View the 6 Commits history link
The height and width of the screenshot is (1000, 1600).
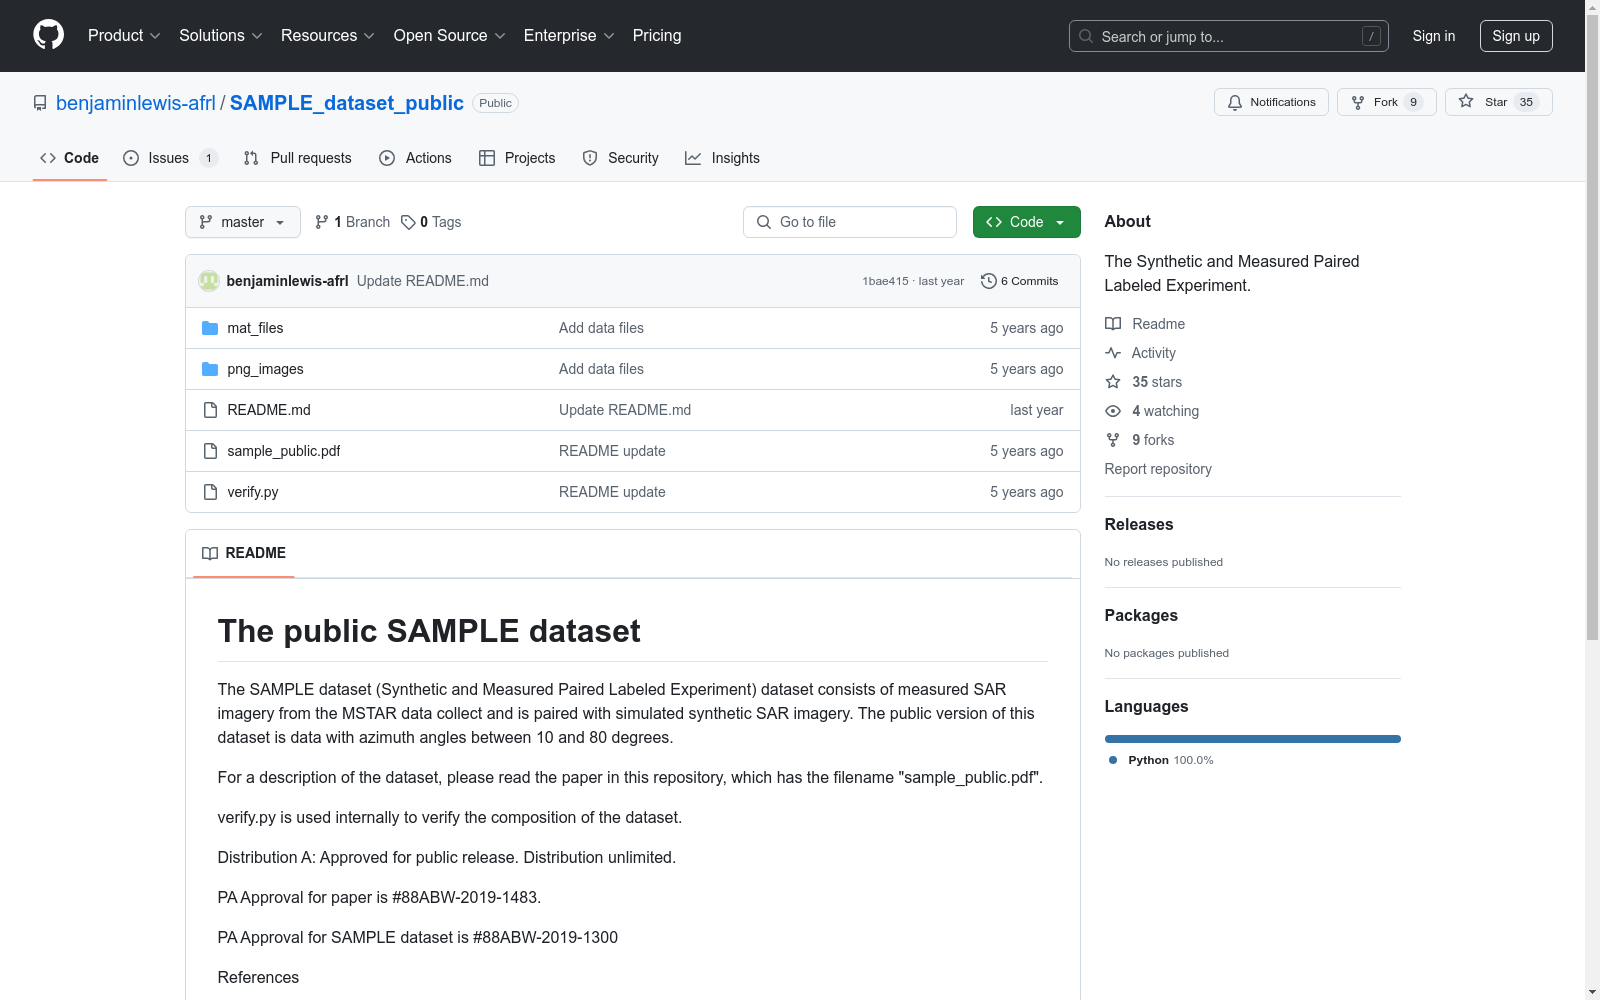point(1020,281)
